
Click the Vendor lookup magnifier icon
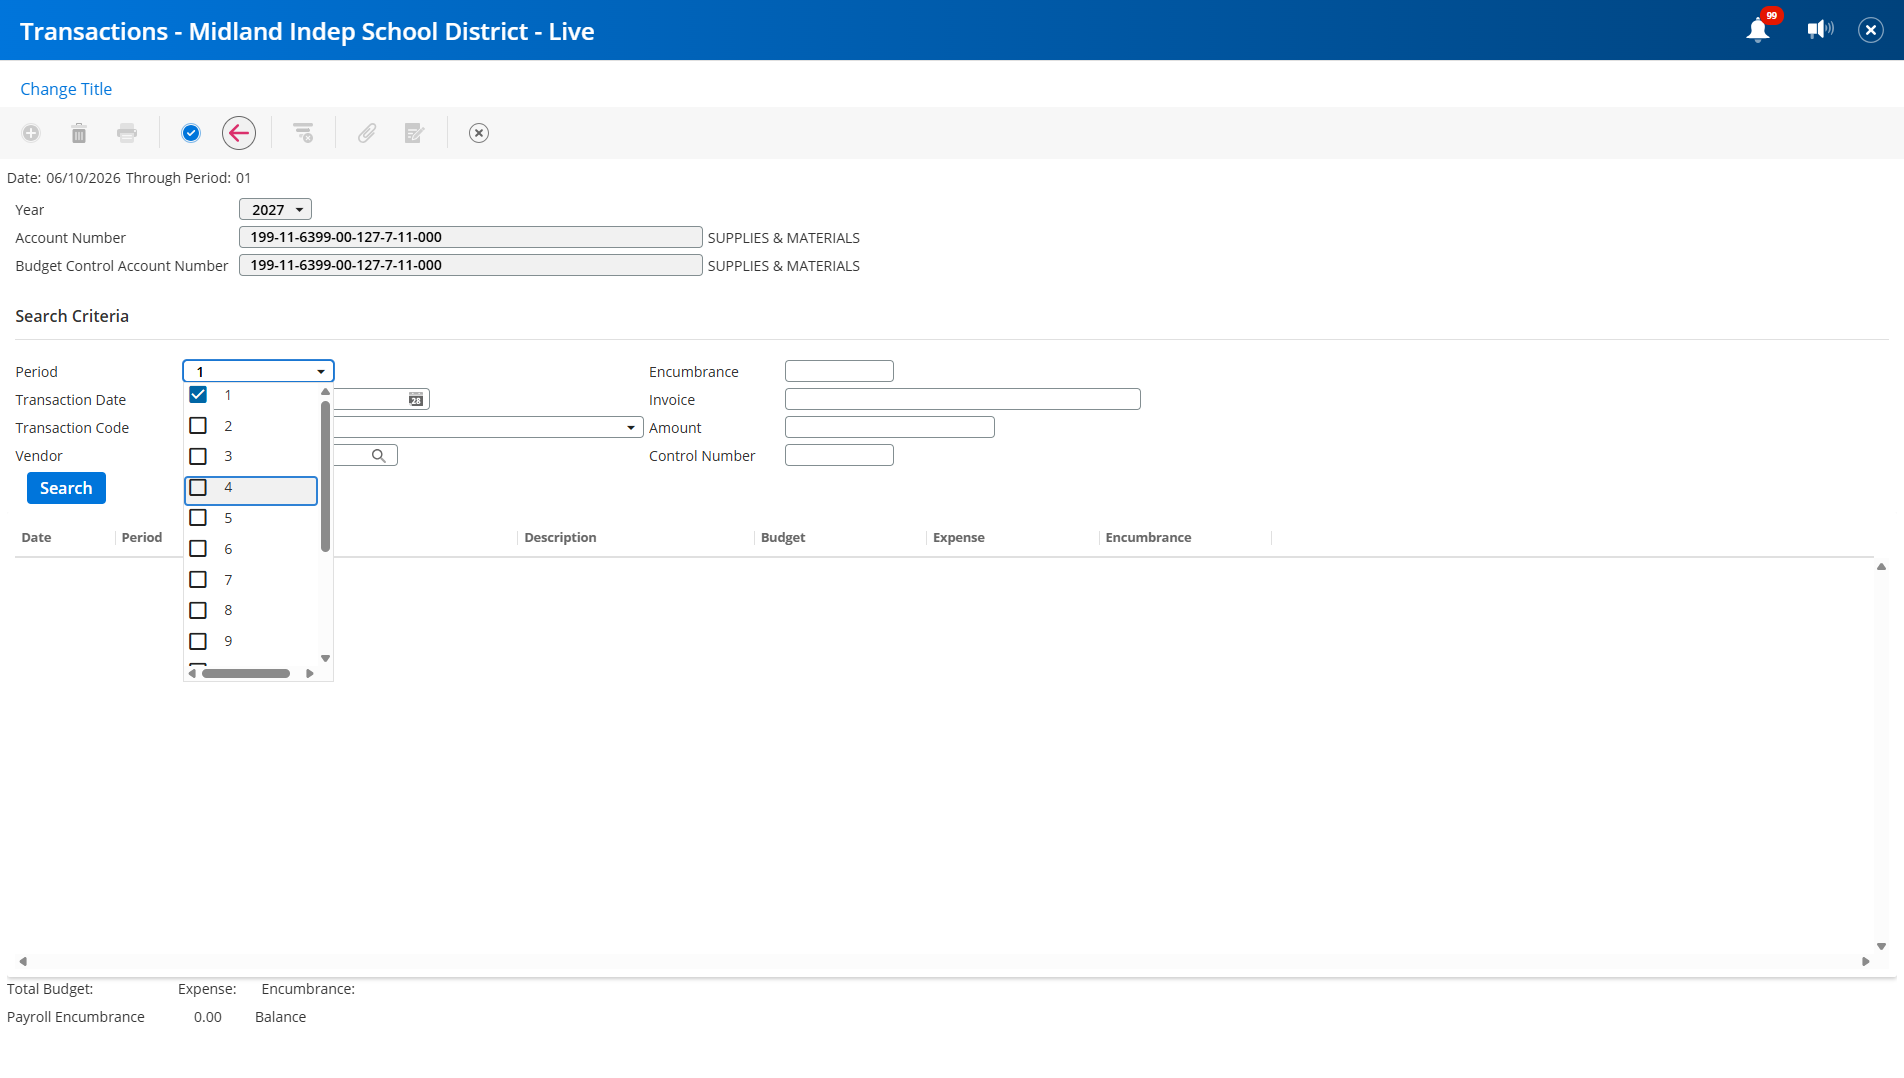coord(379,456)
